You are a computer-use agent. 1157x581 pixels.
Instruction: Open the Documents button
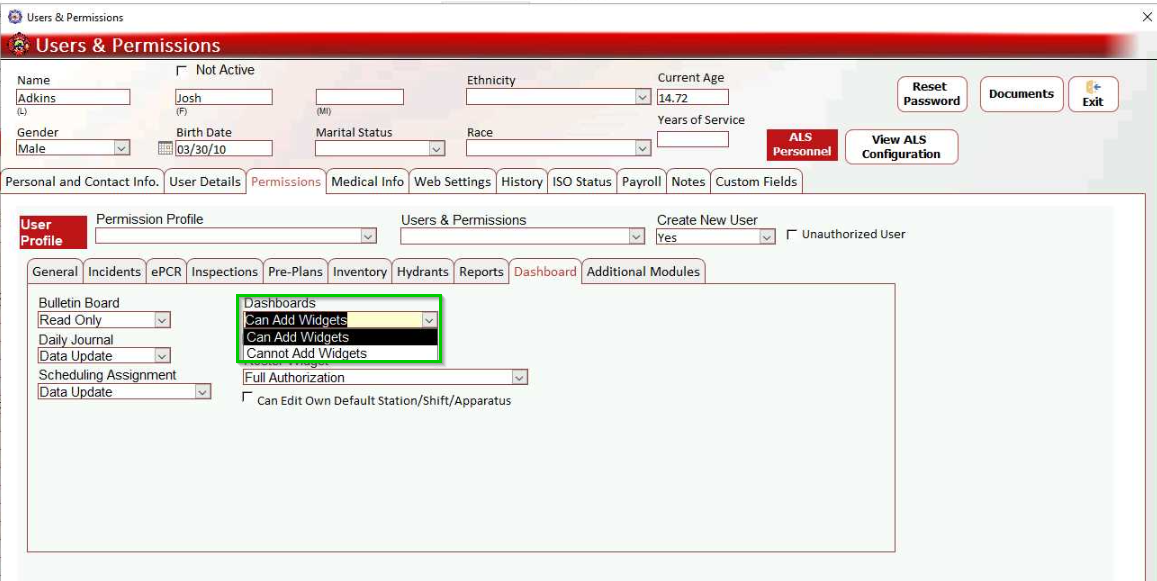1021,94
